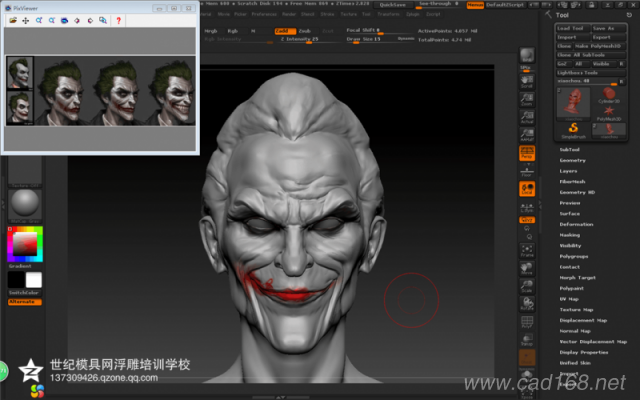Screen dimensions: 640x400
Task: Click the QuickSave button
Action: coord(392,5)
